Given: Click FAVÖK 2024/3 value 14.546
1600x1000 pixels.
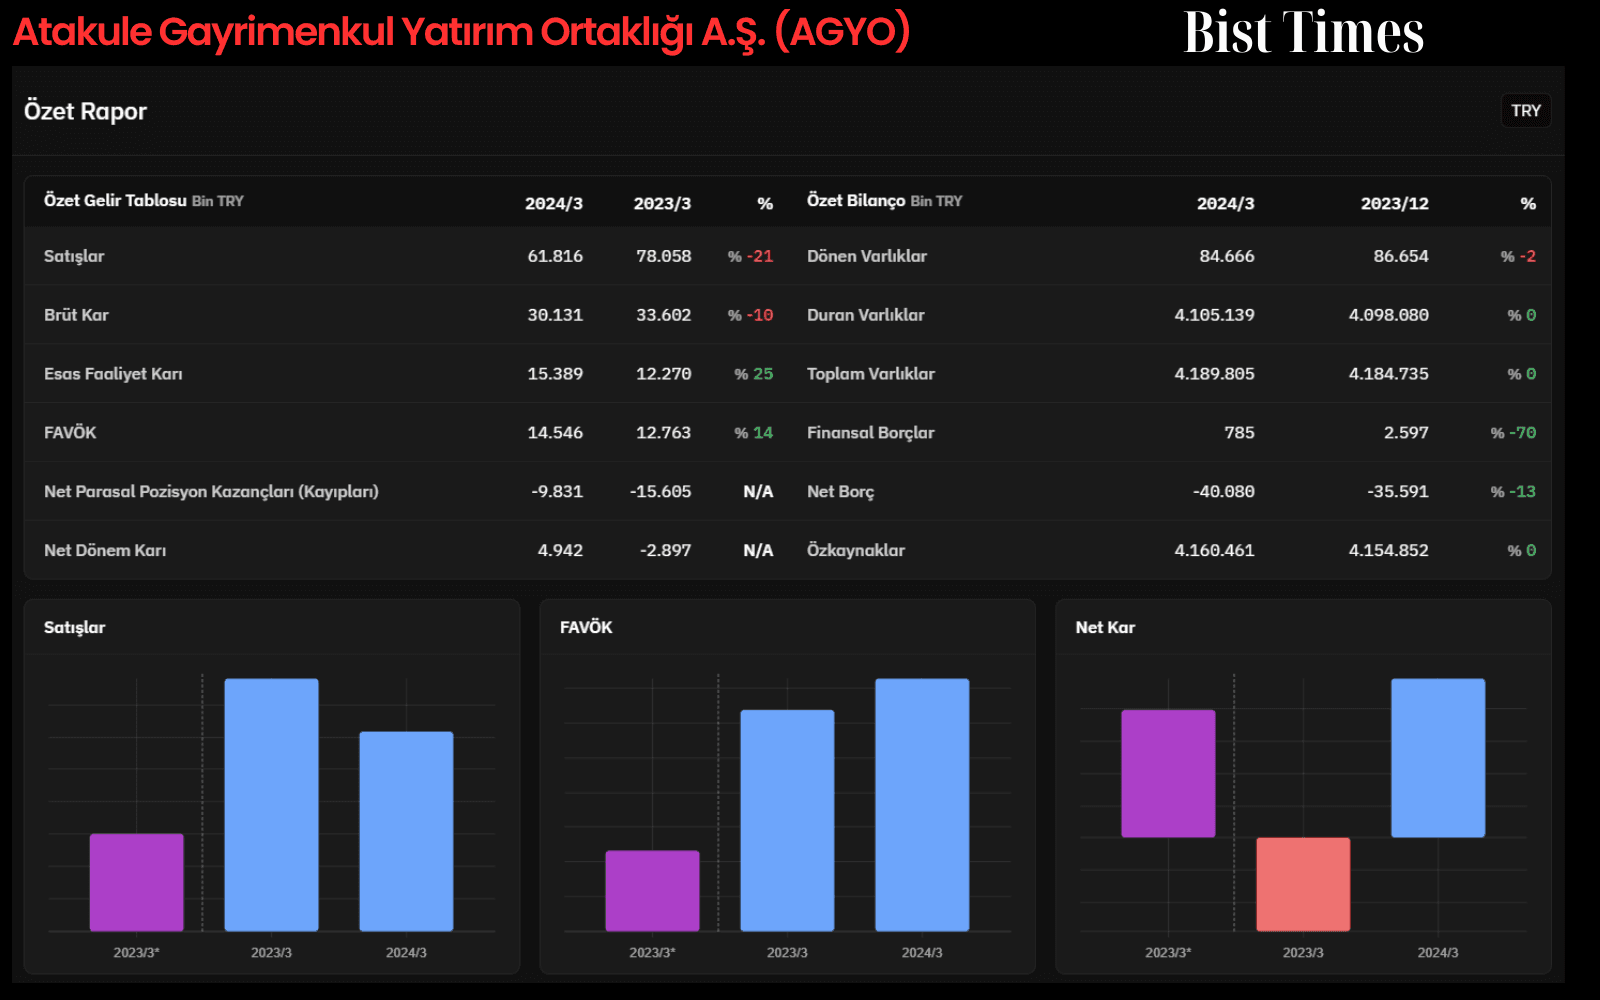Looking at the screenshot, I should pyautogui.click(x=555, y=432).
